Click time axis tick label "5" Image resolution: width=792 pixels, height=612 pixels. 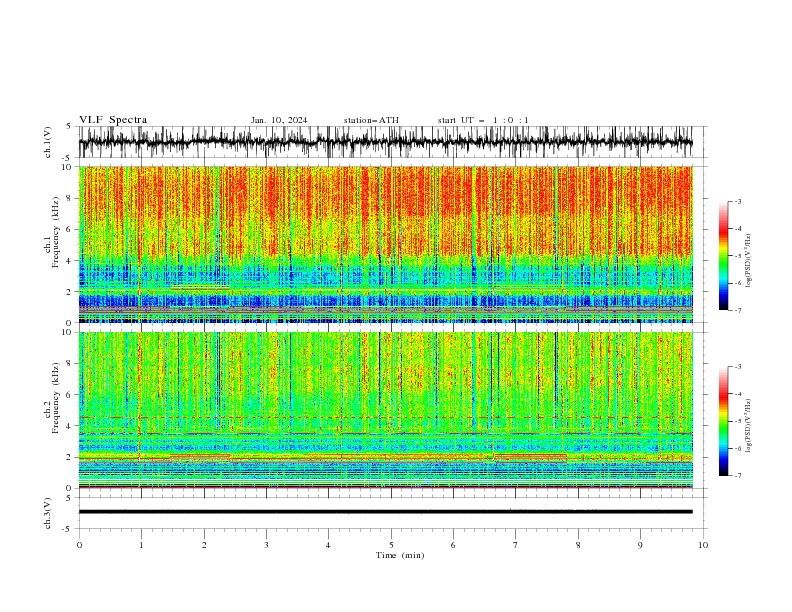coord(391,545)
